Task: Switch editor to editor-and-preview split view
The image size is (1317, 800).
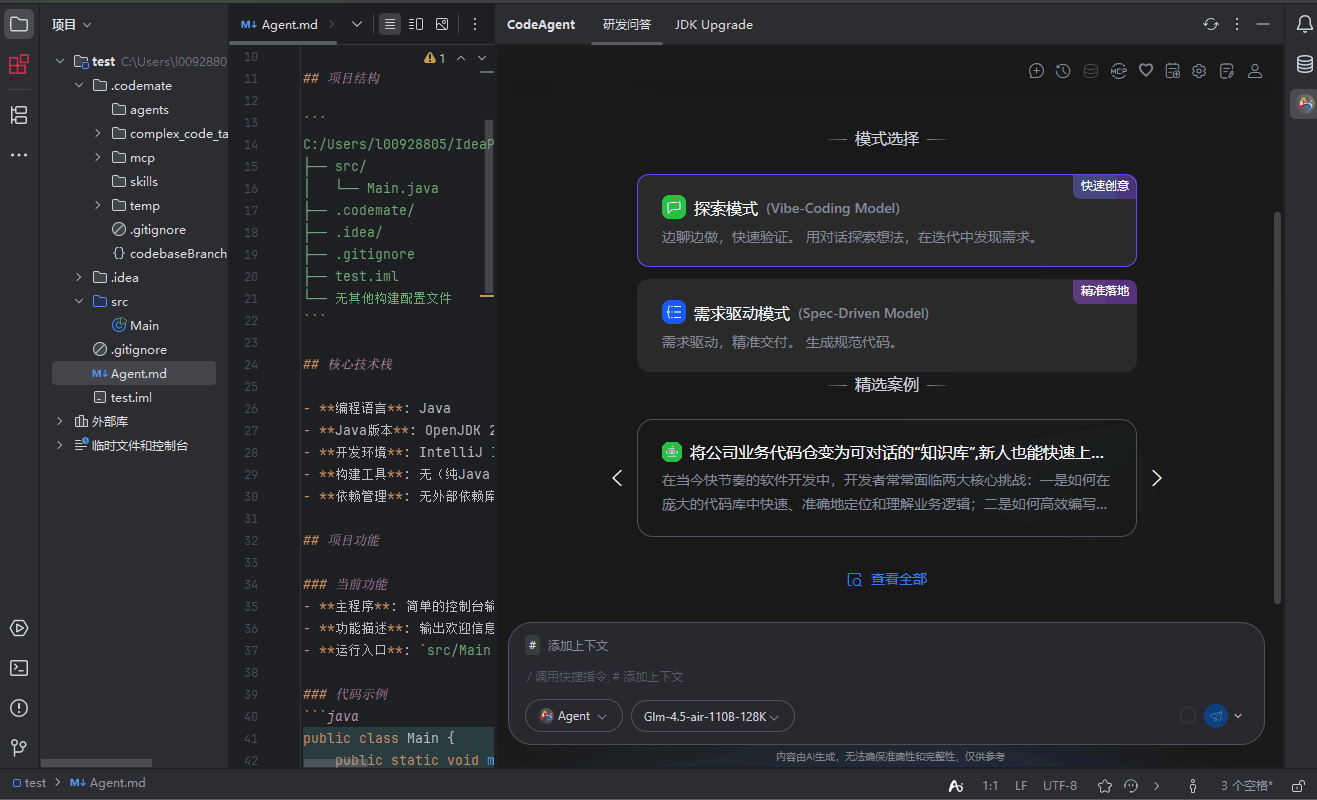Action: tap(416, 24)
